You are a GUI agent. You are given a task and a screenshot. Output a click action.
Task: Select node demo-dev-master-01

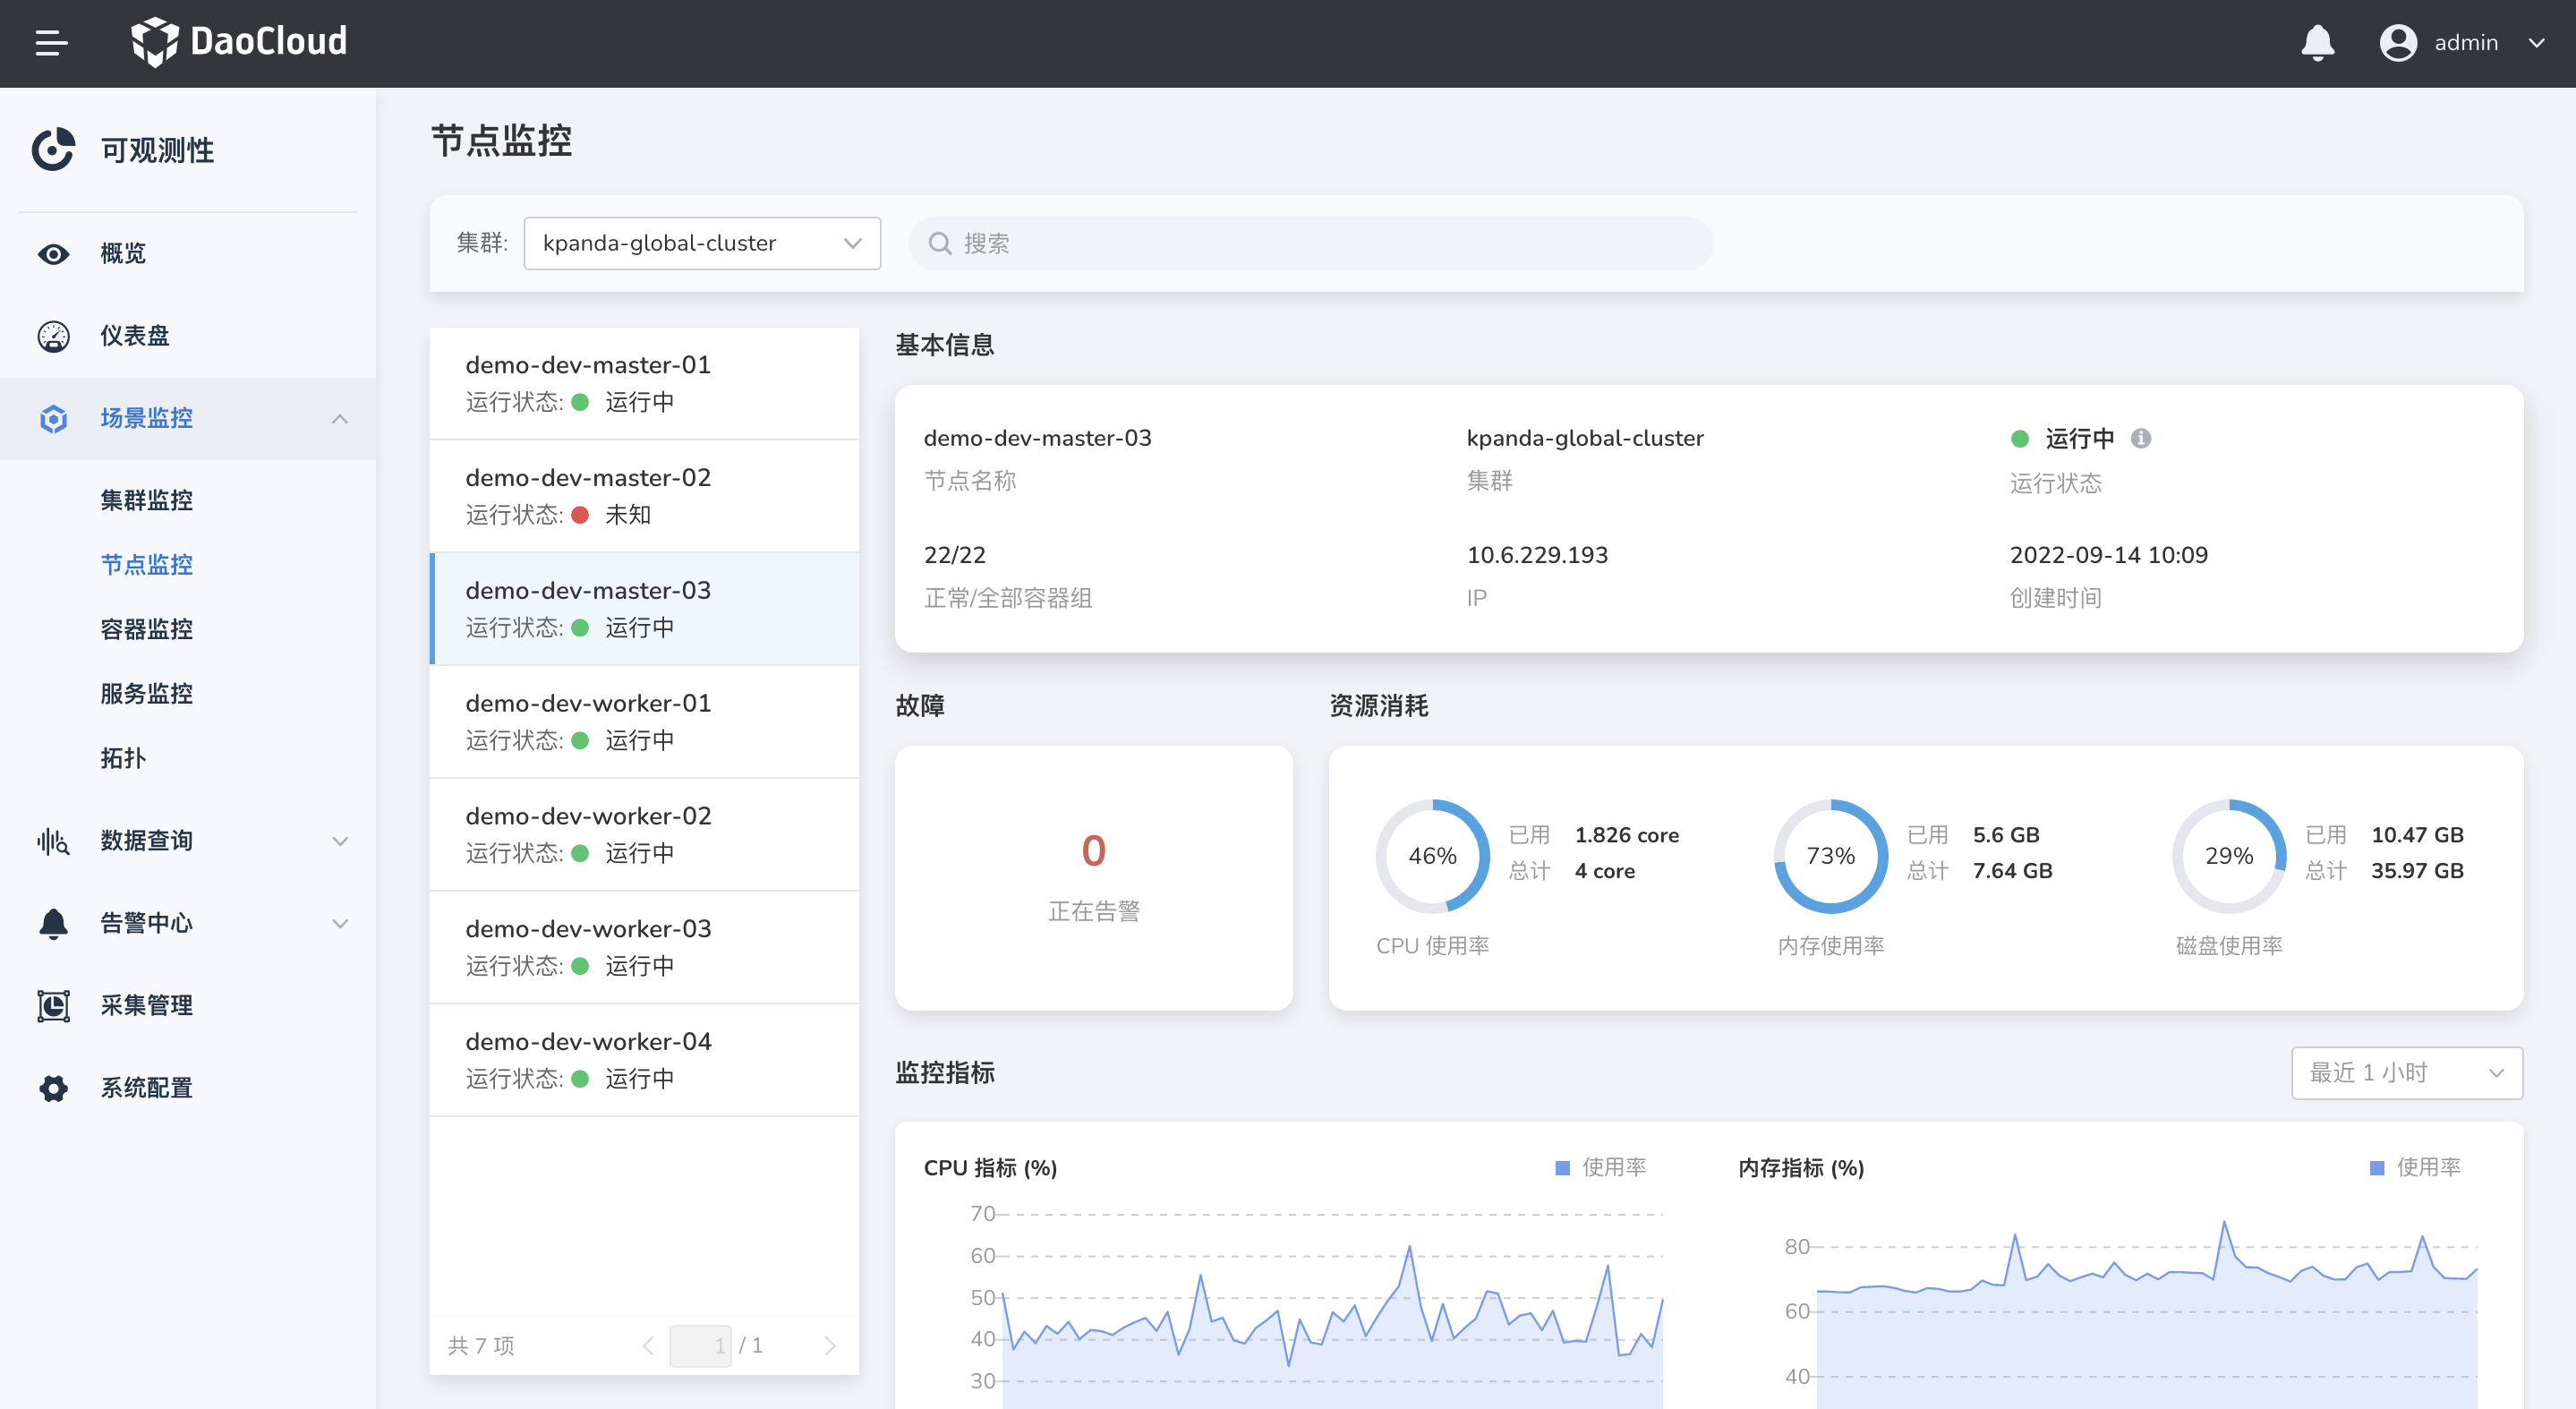click(644, 383)
